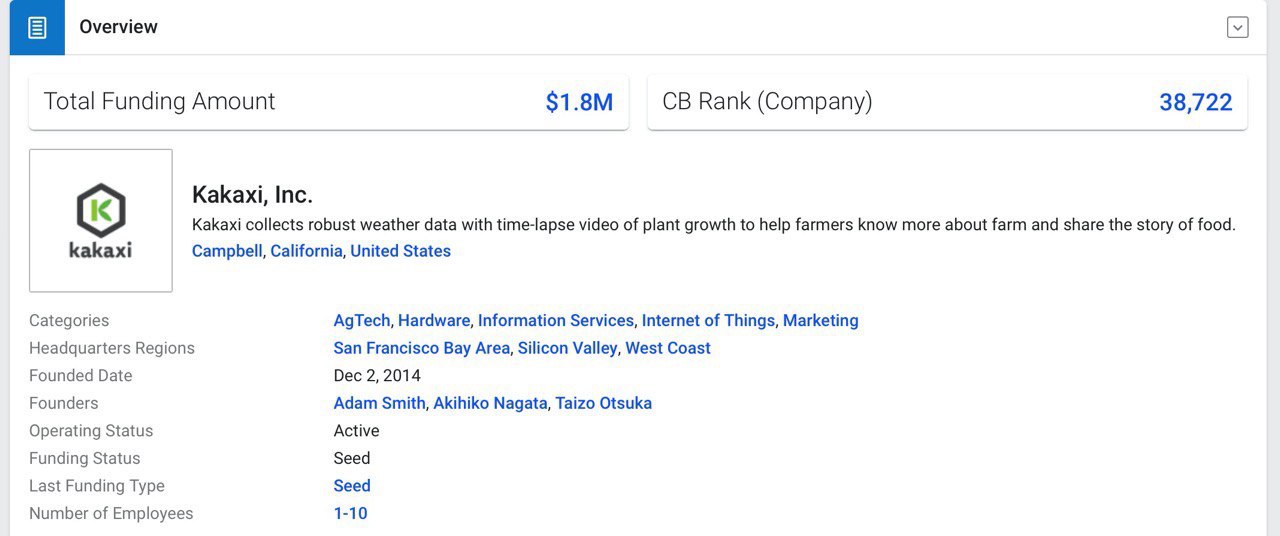Collapse the Overview section chevron
1280x536 pixels.
[1238, 27]
